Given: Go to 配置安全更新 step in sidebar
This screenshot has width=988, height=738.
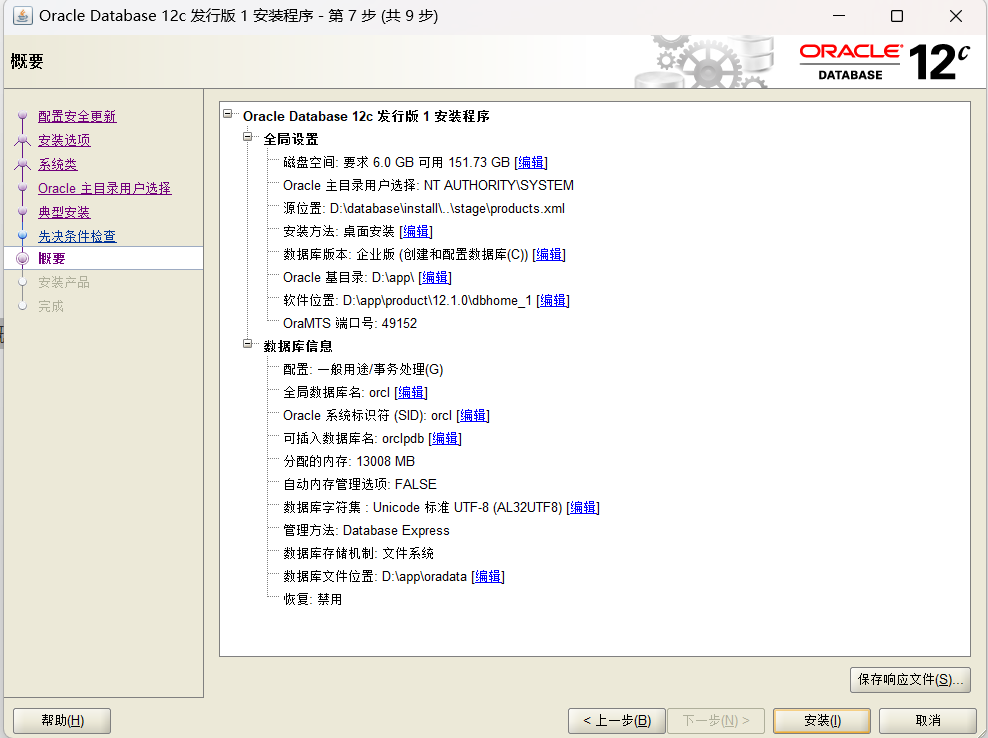Looking at the screenshot, I should [77, 117].
